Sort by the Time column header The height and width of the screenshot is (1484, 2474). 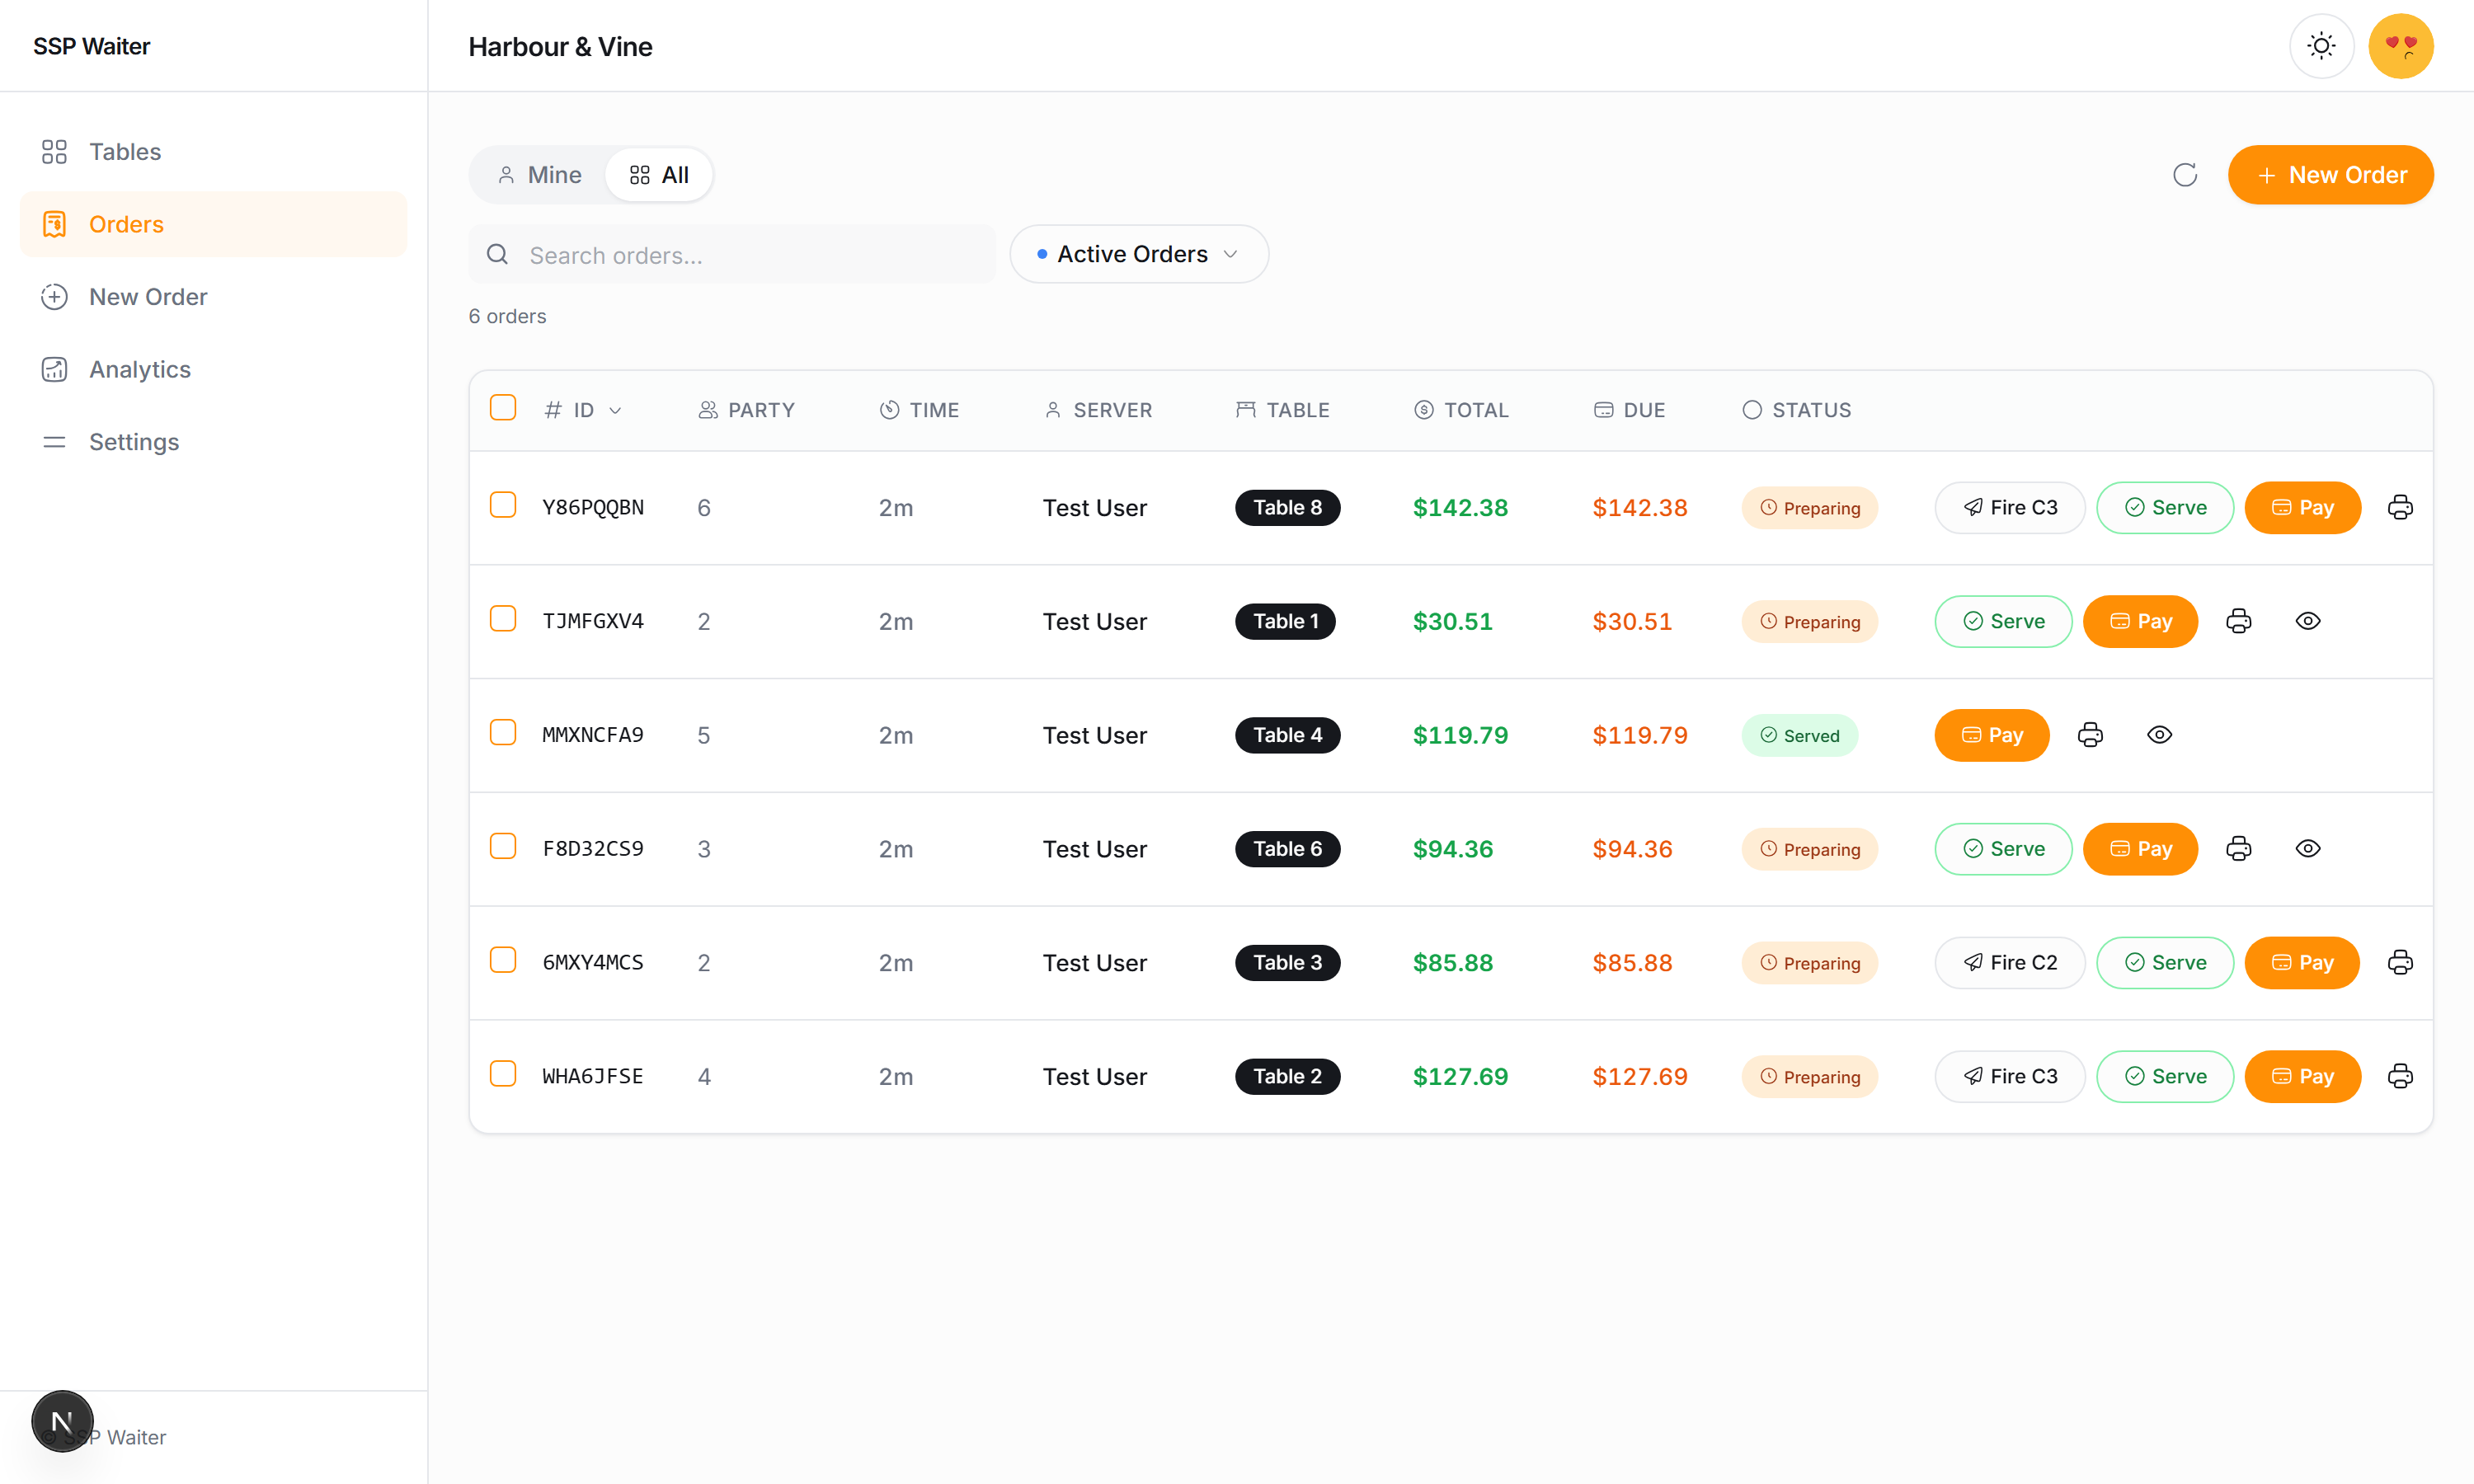click(919, 410)
